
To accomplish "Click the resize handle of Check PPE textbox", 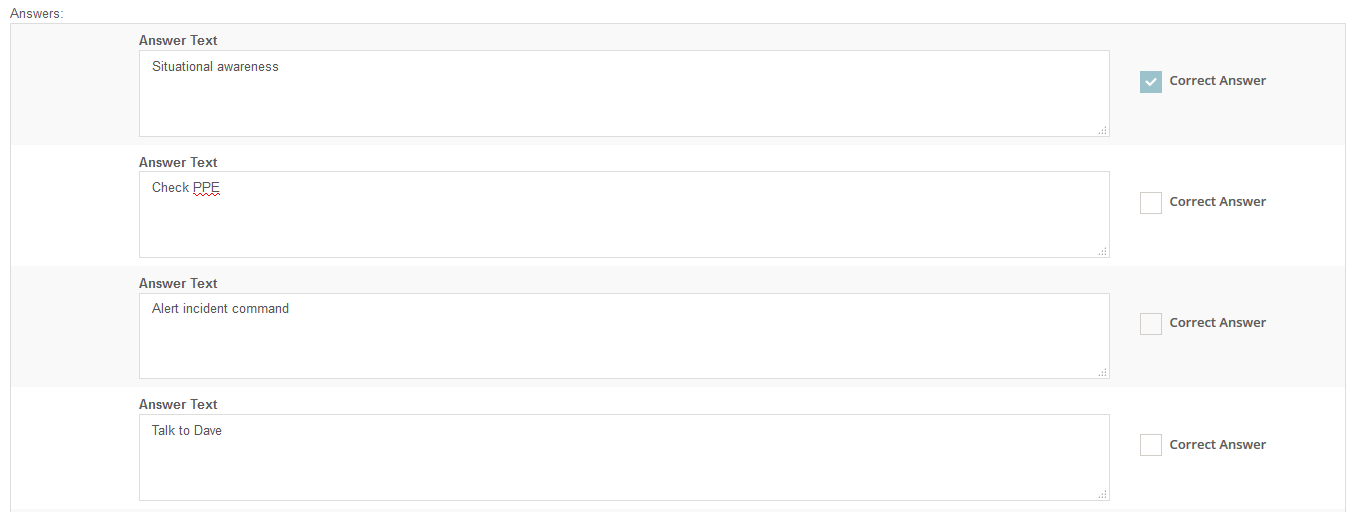I will [1102, 251].
